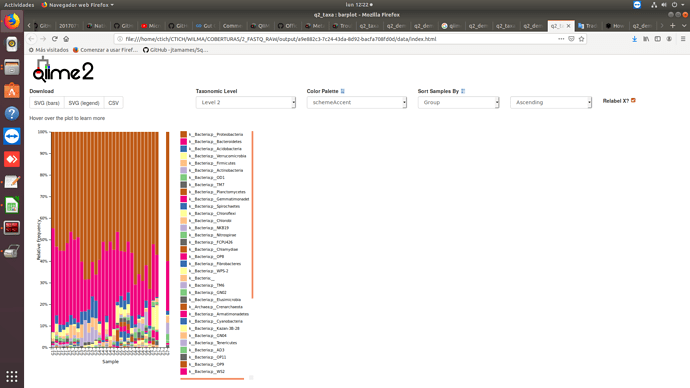
Task: Open the page actions three-dots menu
Action: click(x=561, y=39)
